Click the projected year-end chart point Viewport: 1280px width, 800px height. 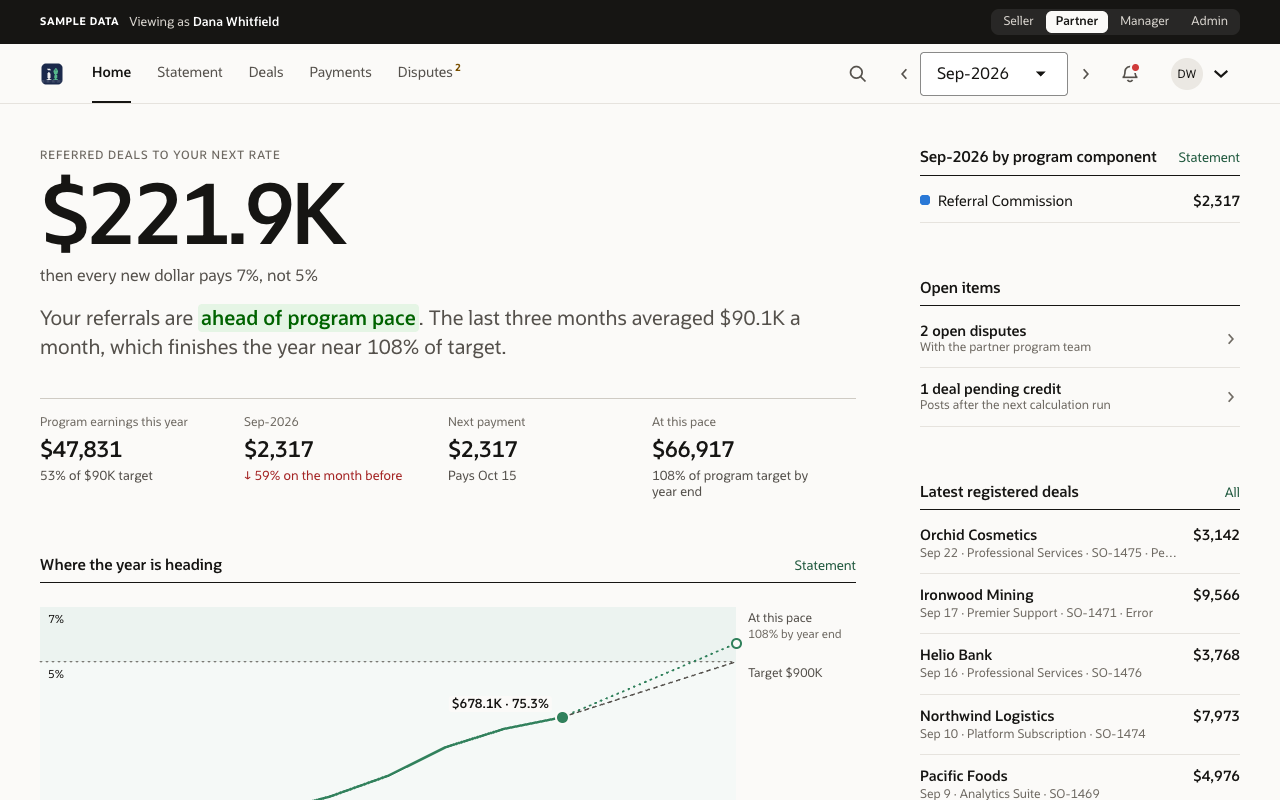pyautogui.click(x=737, y=644)
